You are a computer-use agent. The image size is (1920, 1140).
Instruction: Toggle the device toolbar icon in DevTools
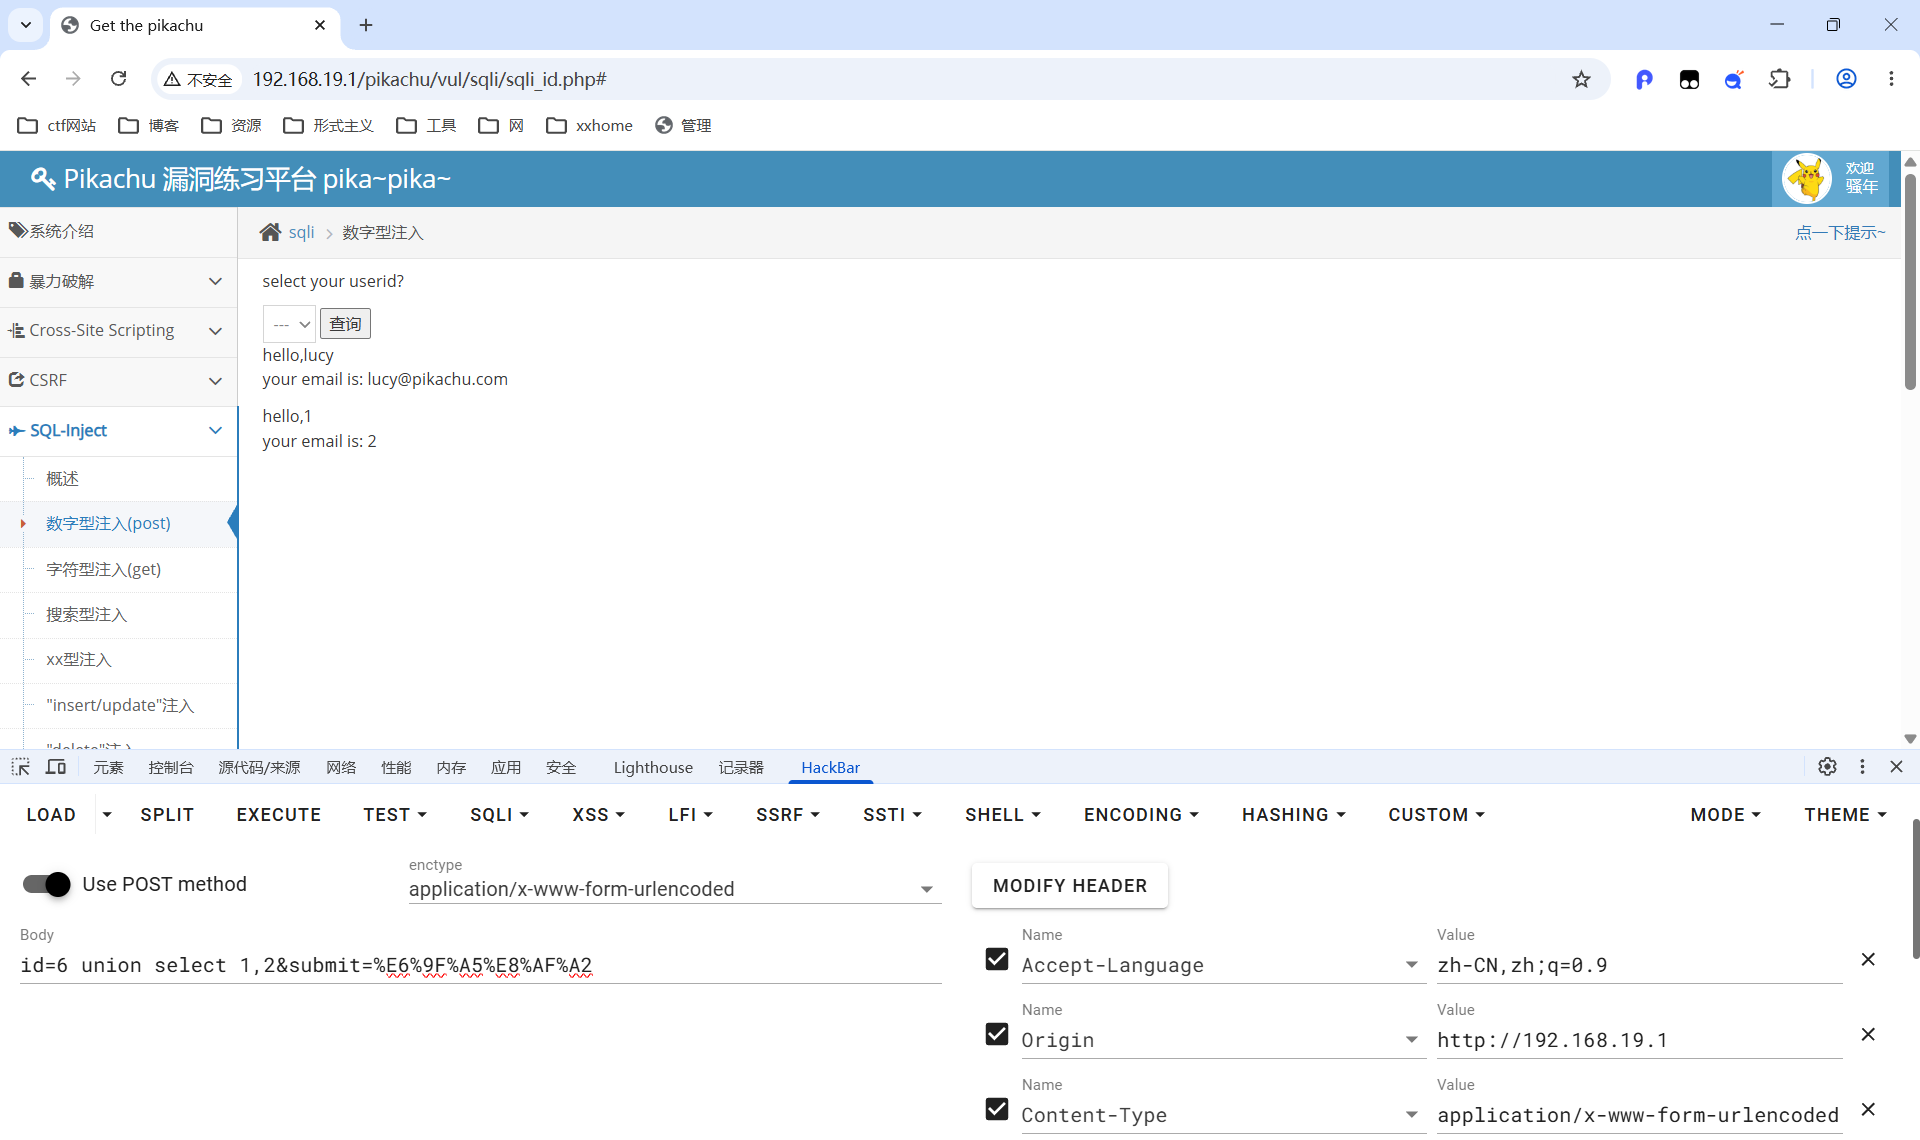click(56, 767)
